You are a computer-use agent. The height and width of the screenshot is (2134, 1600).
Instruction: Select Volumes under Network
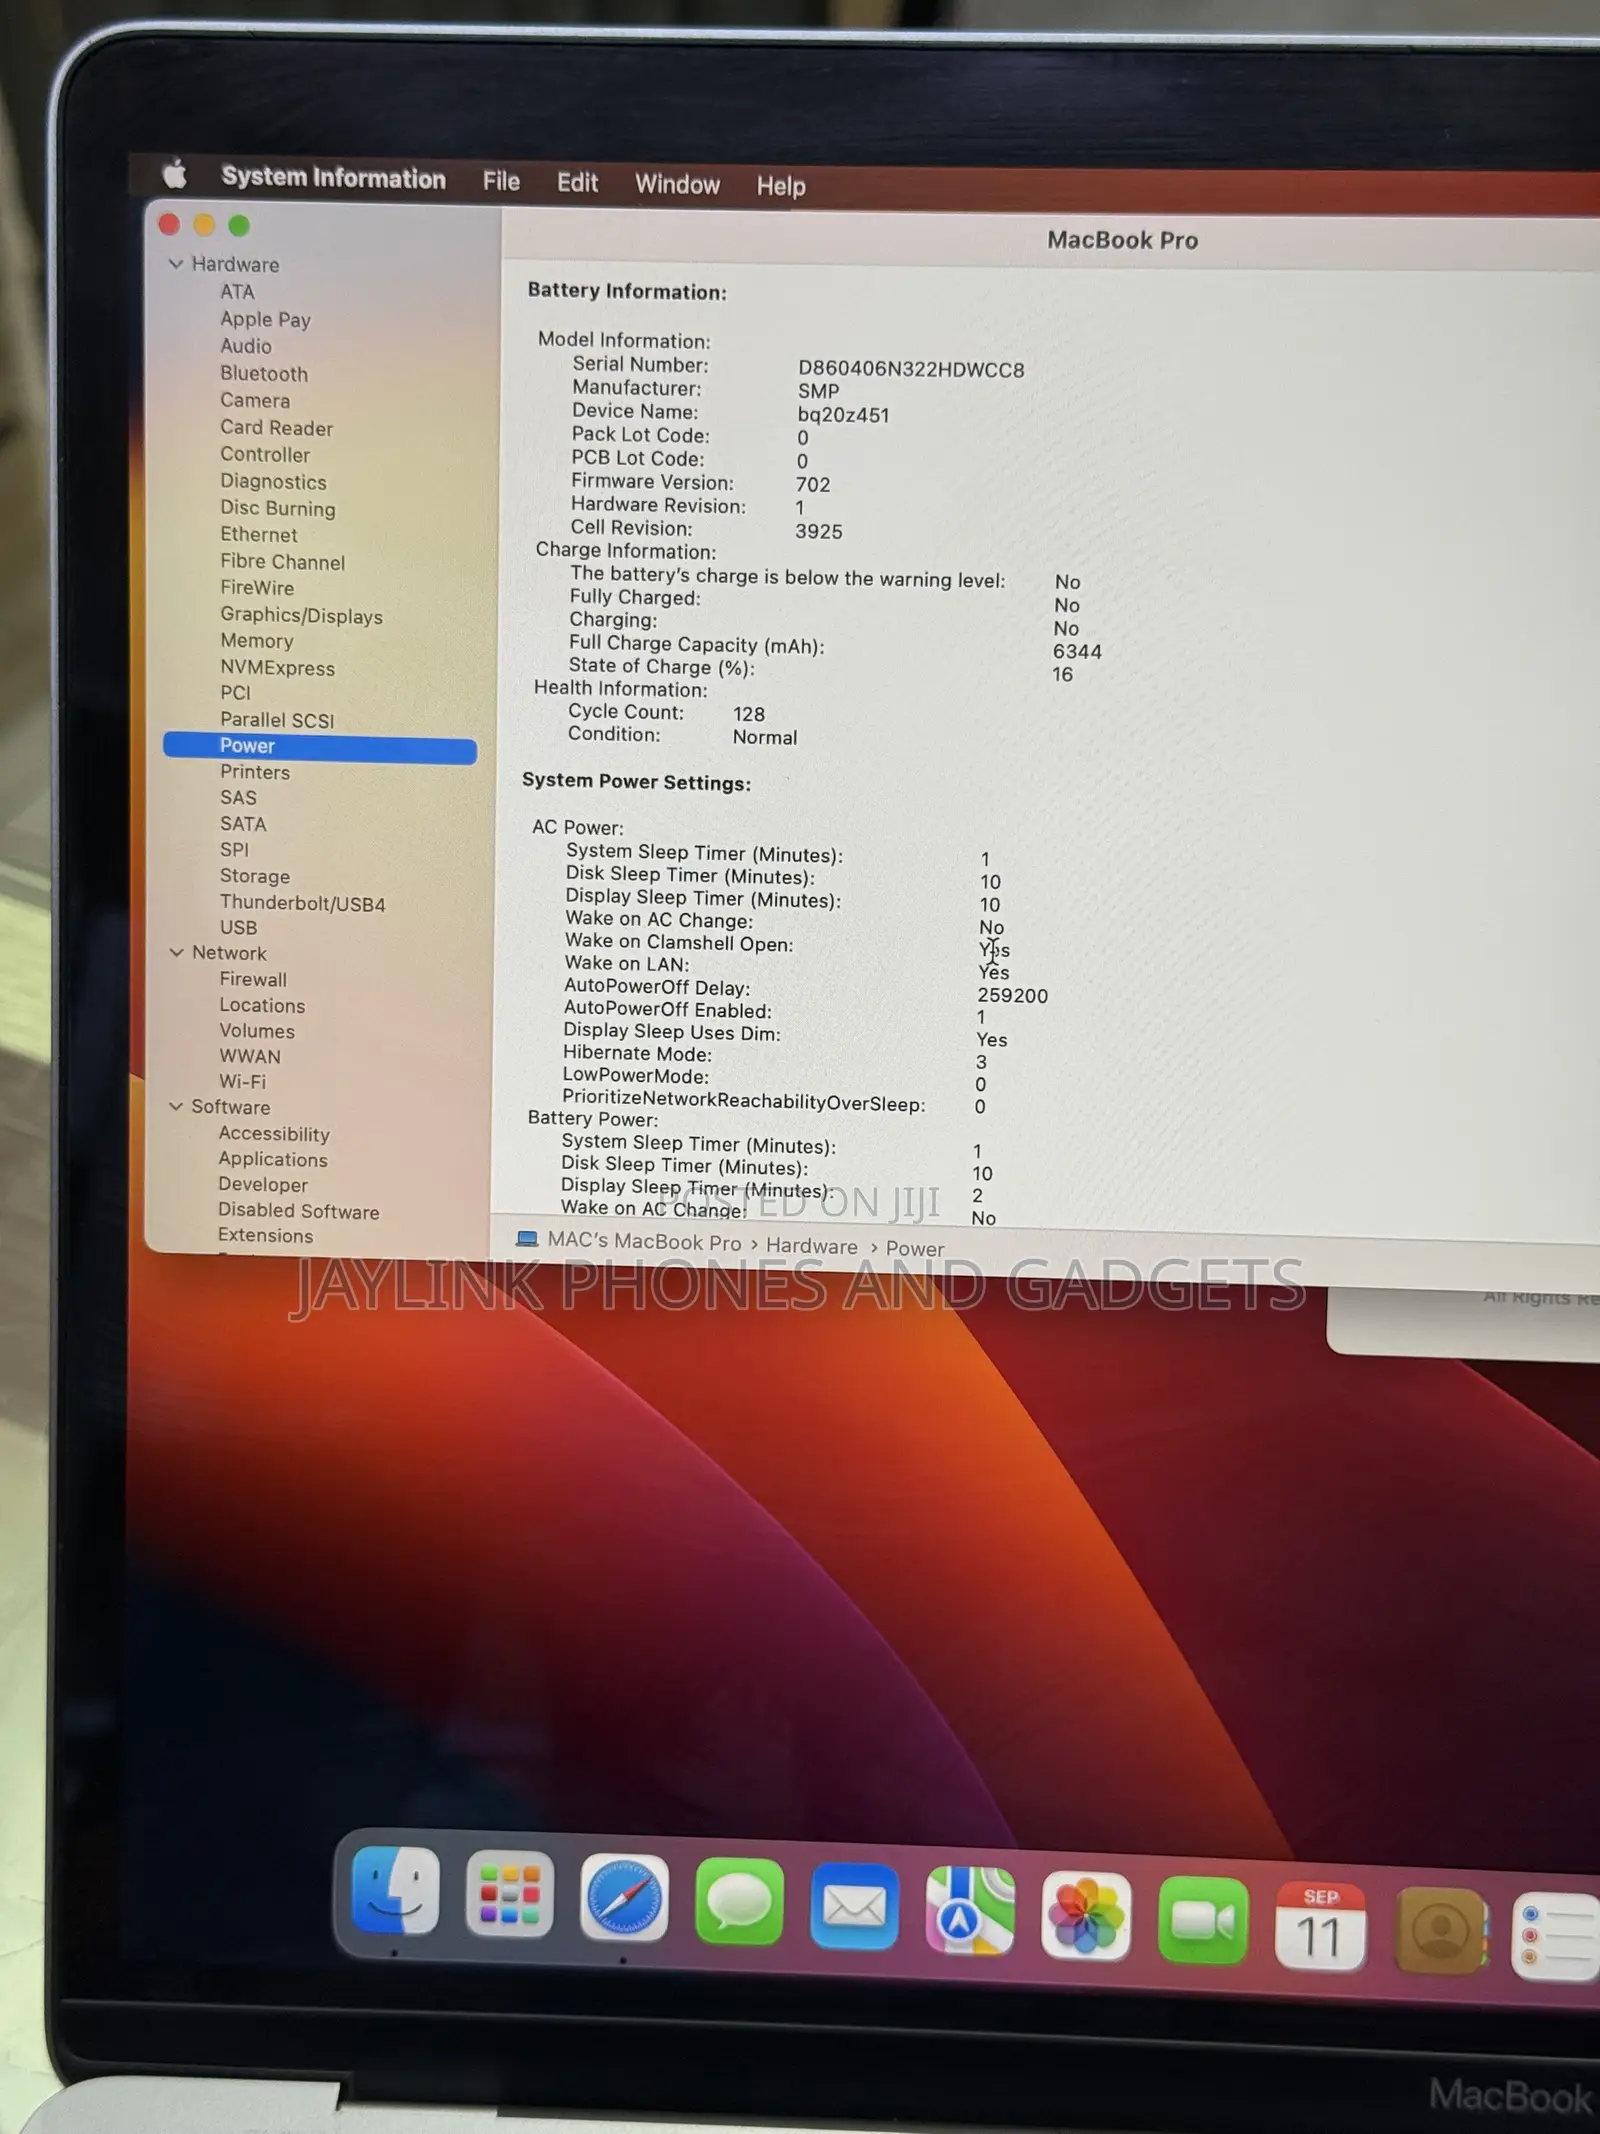coord(257,1031)
